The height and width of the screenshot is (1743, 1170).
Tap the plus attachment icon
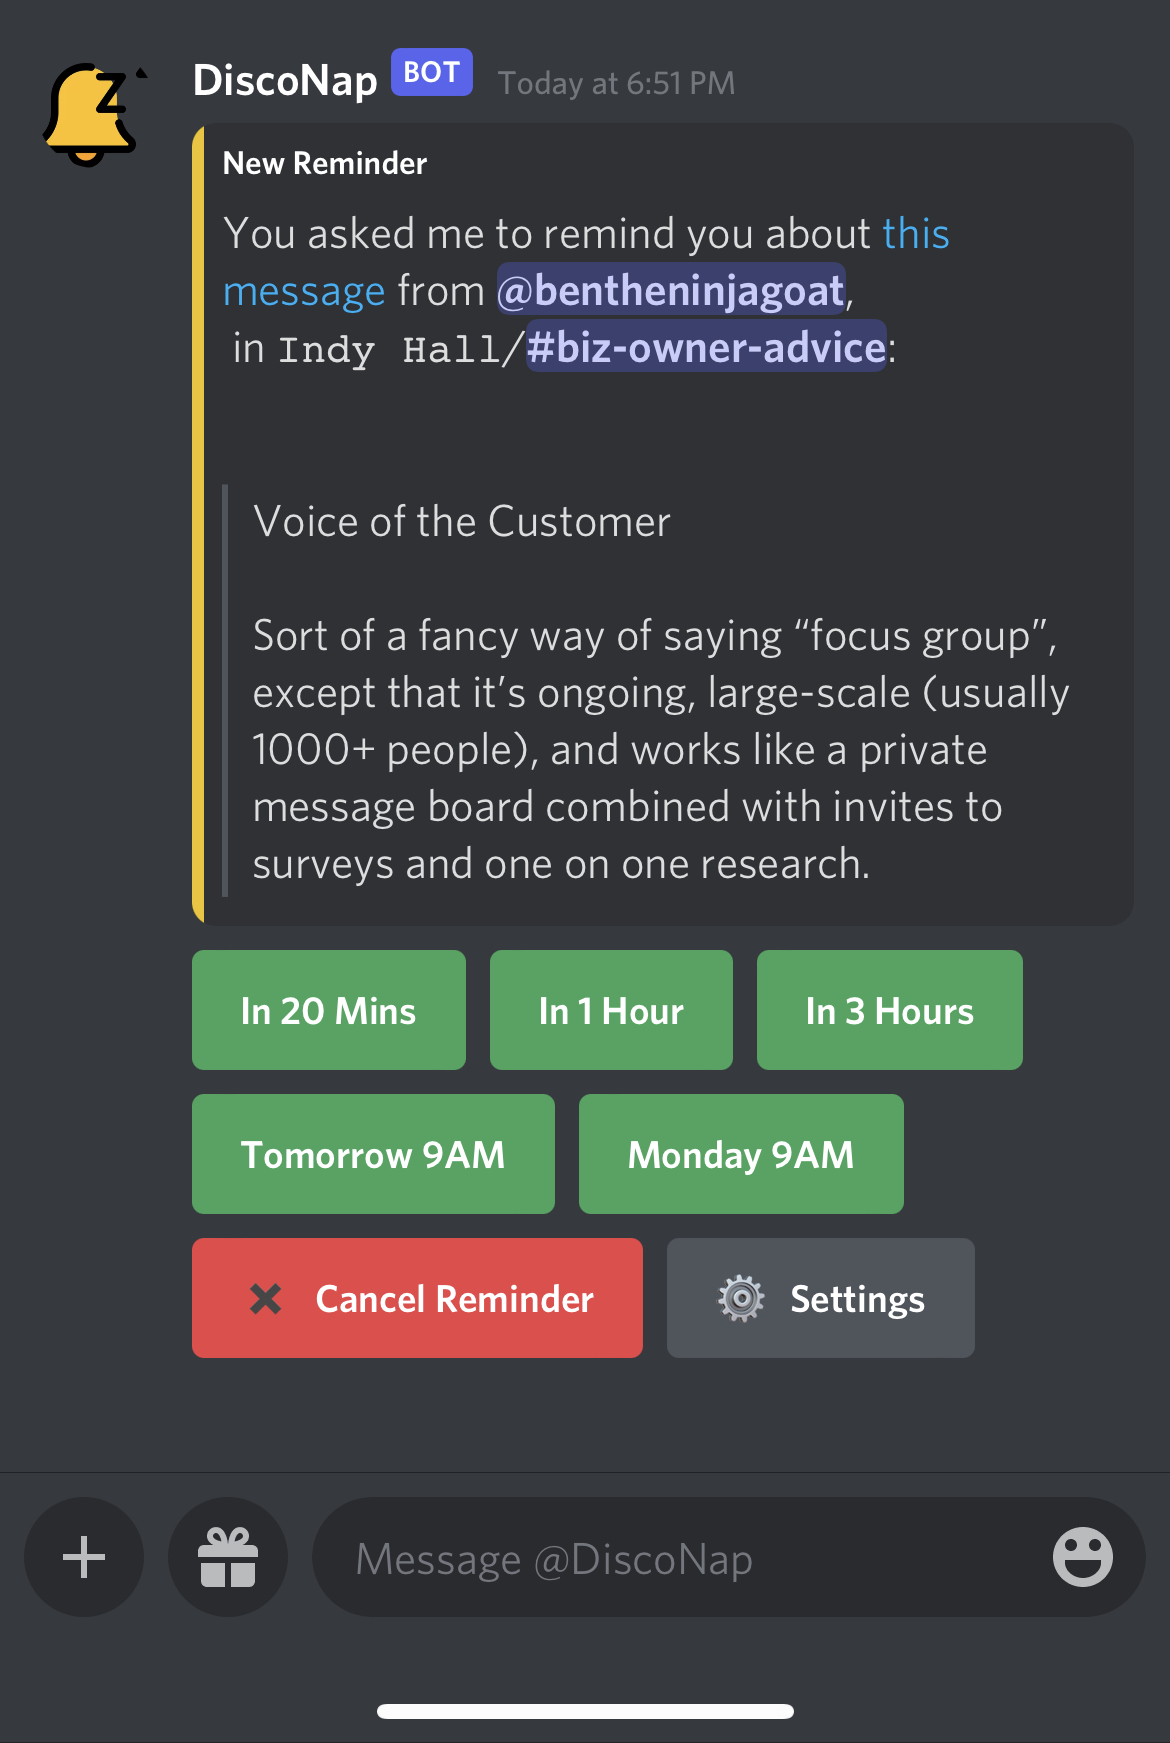point(84,1557)
